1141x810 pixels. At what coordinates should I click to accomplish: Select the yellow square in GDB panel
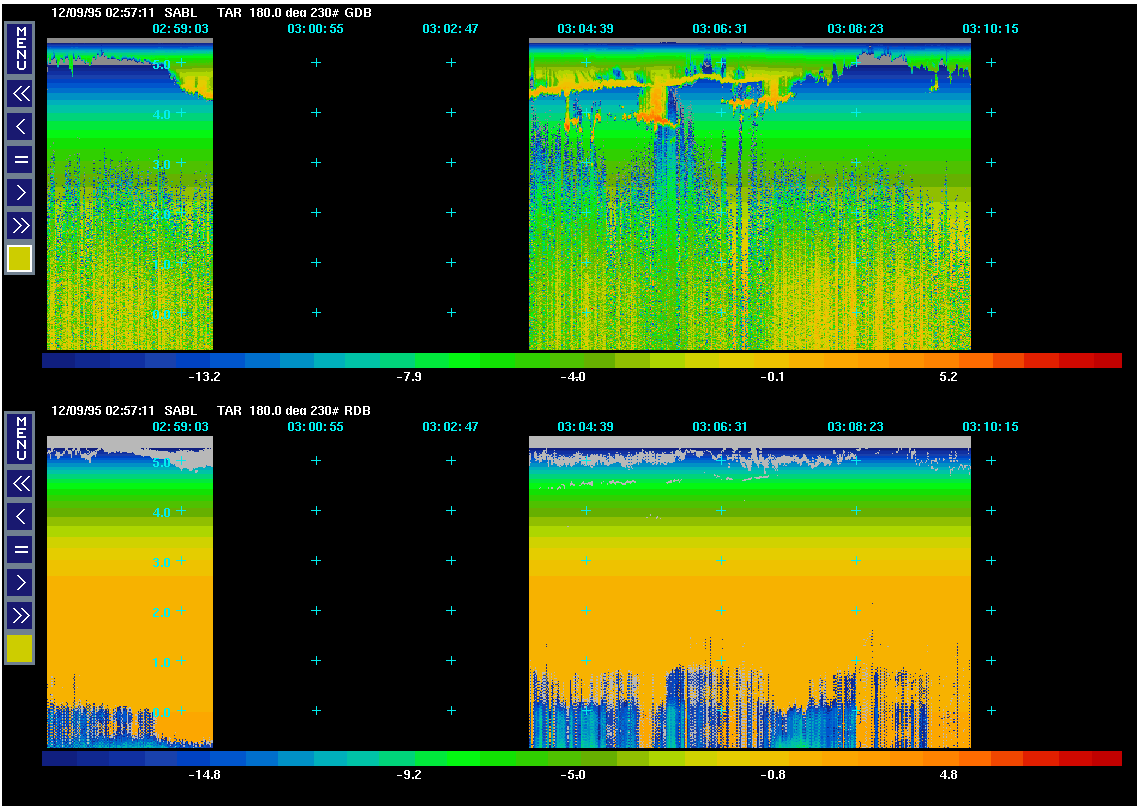click(20, 259)
